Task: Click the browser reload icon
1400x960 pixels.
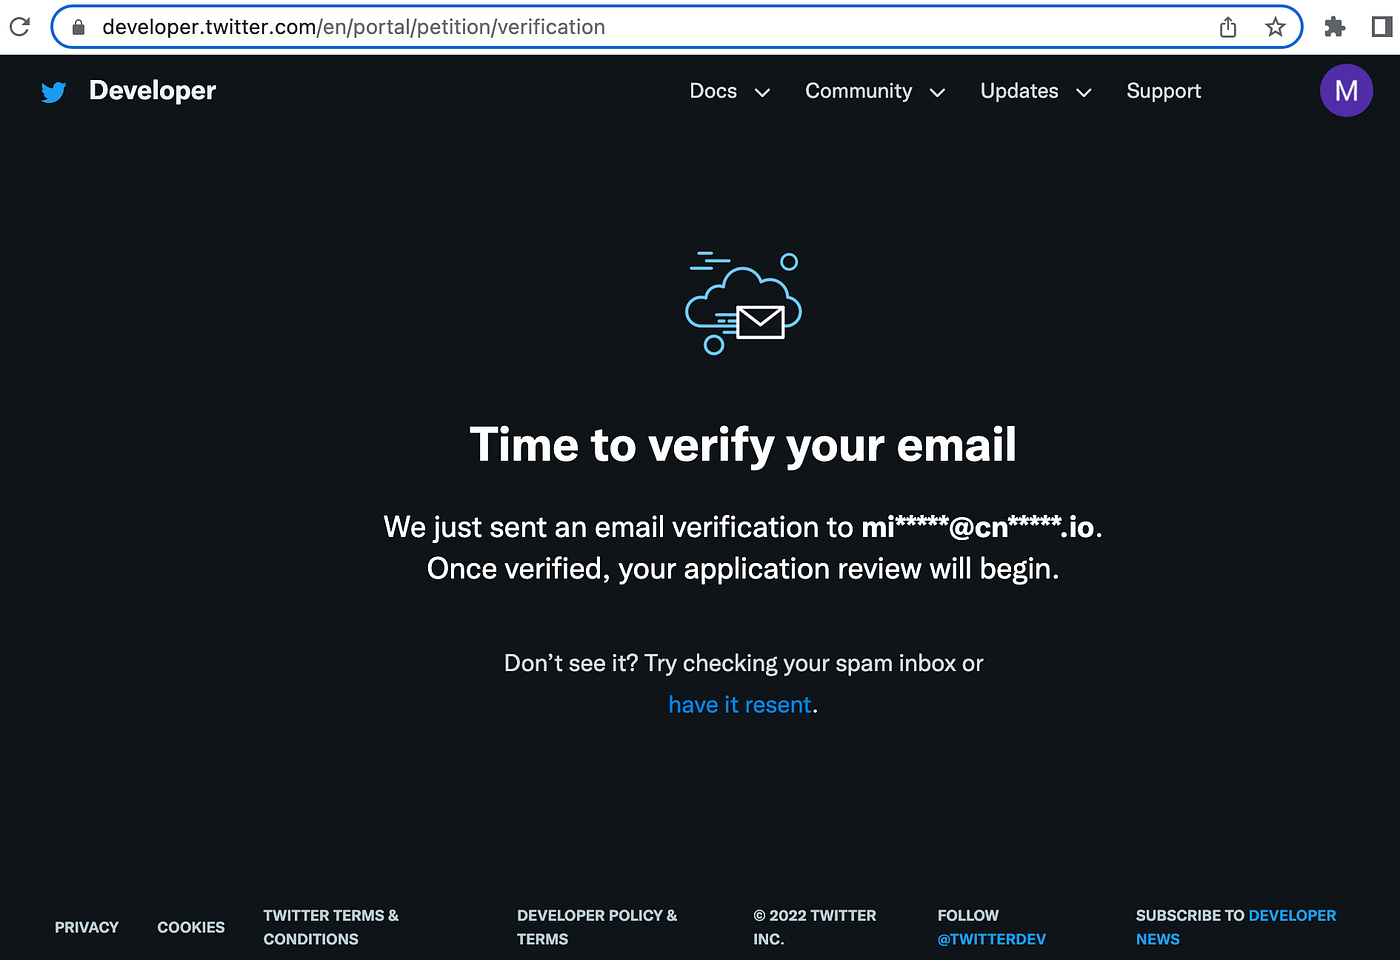Action: (19, 26)
